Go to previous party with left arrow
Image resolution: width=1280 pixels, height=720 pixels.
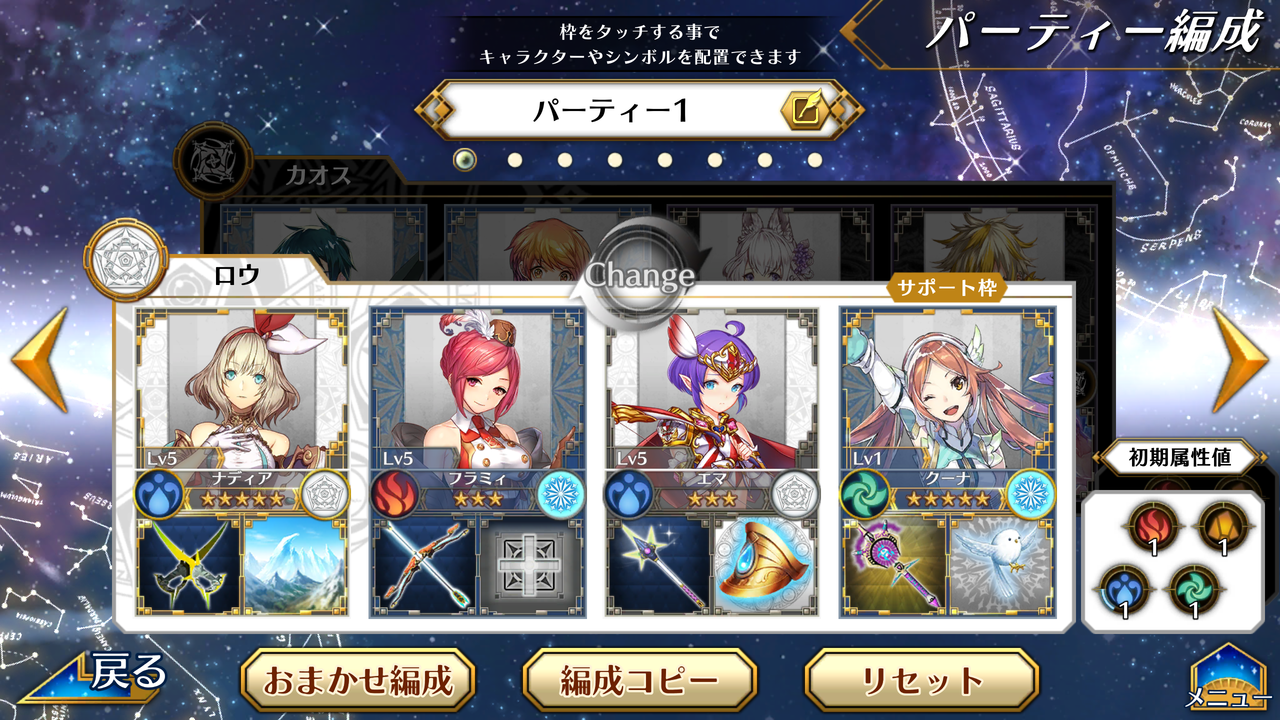point(40,360)
